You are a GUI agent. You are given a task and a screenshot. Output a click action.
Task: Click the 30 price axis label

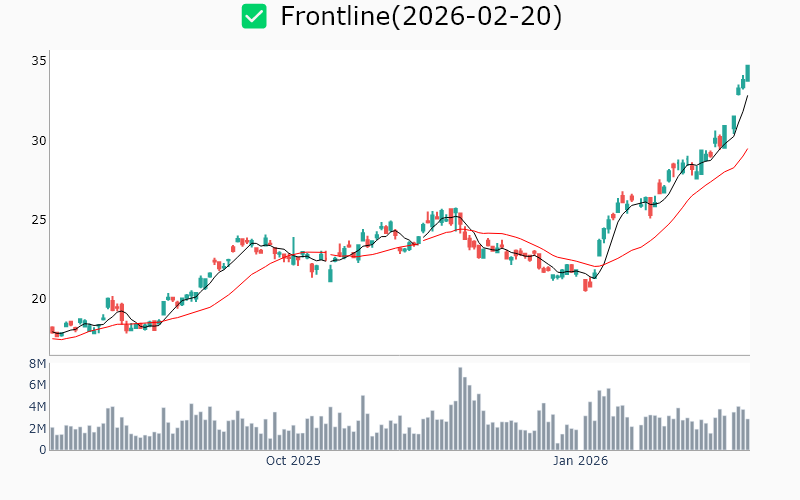[x=39, y=140]
